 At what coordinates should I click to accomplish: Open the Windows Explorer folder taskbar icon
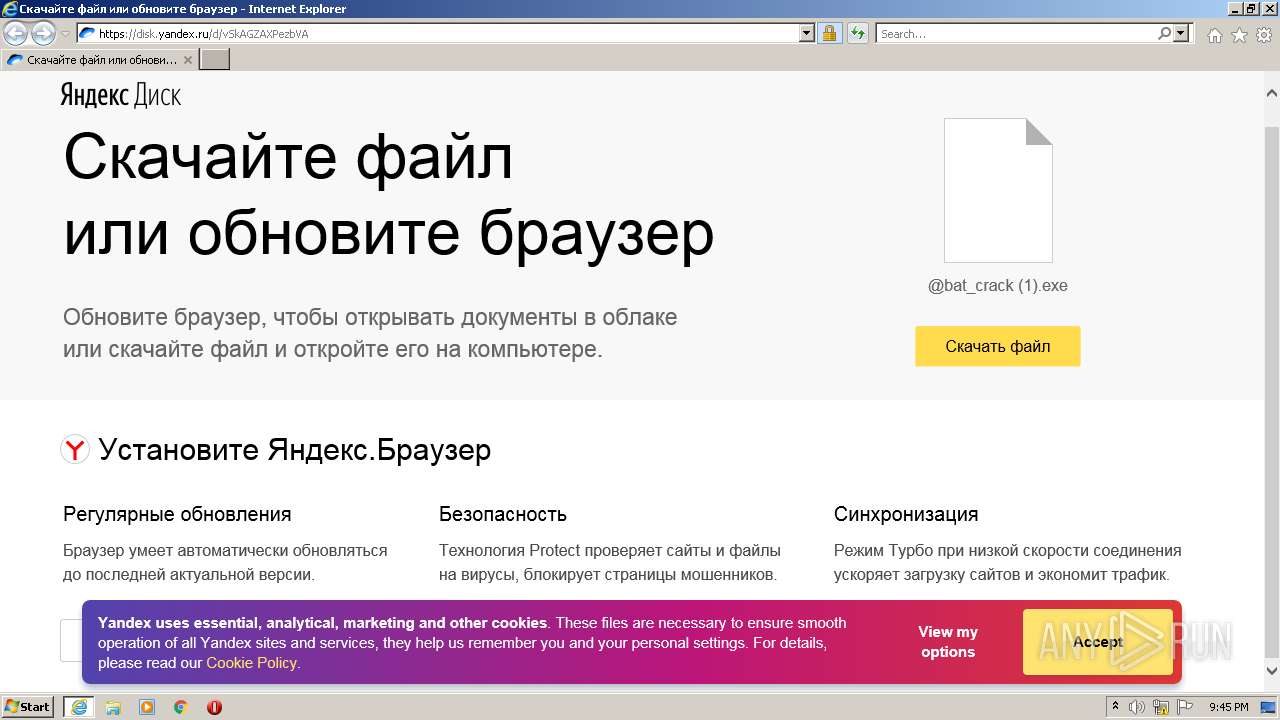(x=113, y=707)
